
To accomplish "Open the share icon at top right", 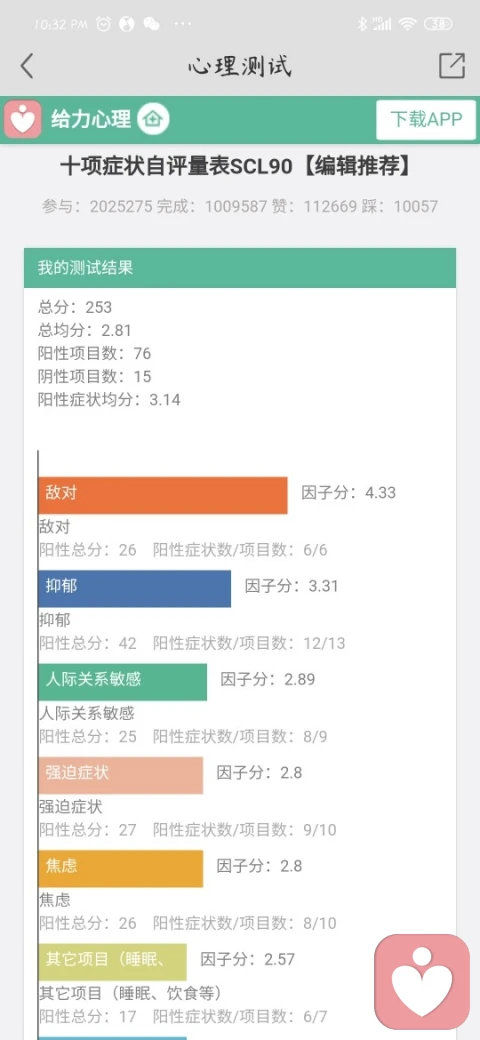I will coord(451,65).
